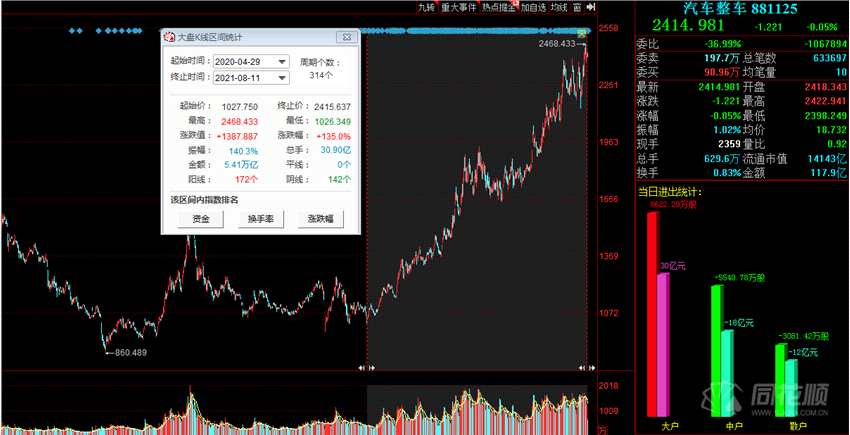This screenshot has width=850, height=435.
Task: Click the 涨跌幅 ranking button
Action: pos(320,219)
